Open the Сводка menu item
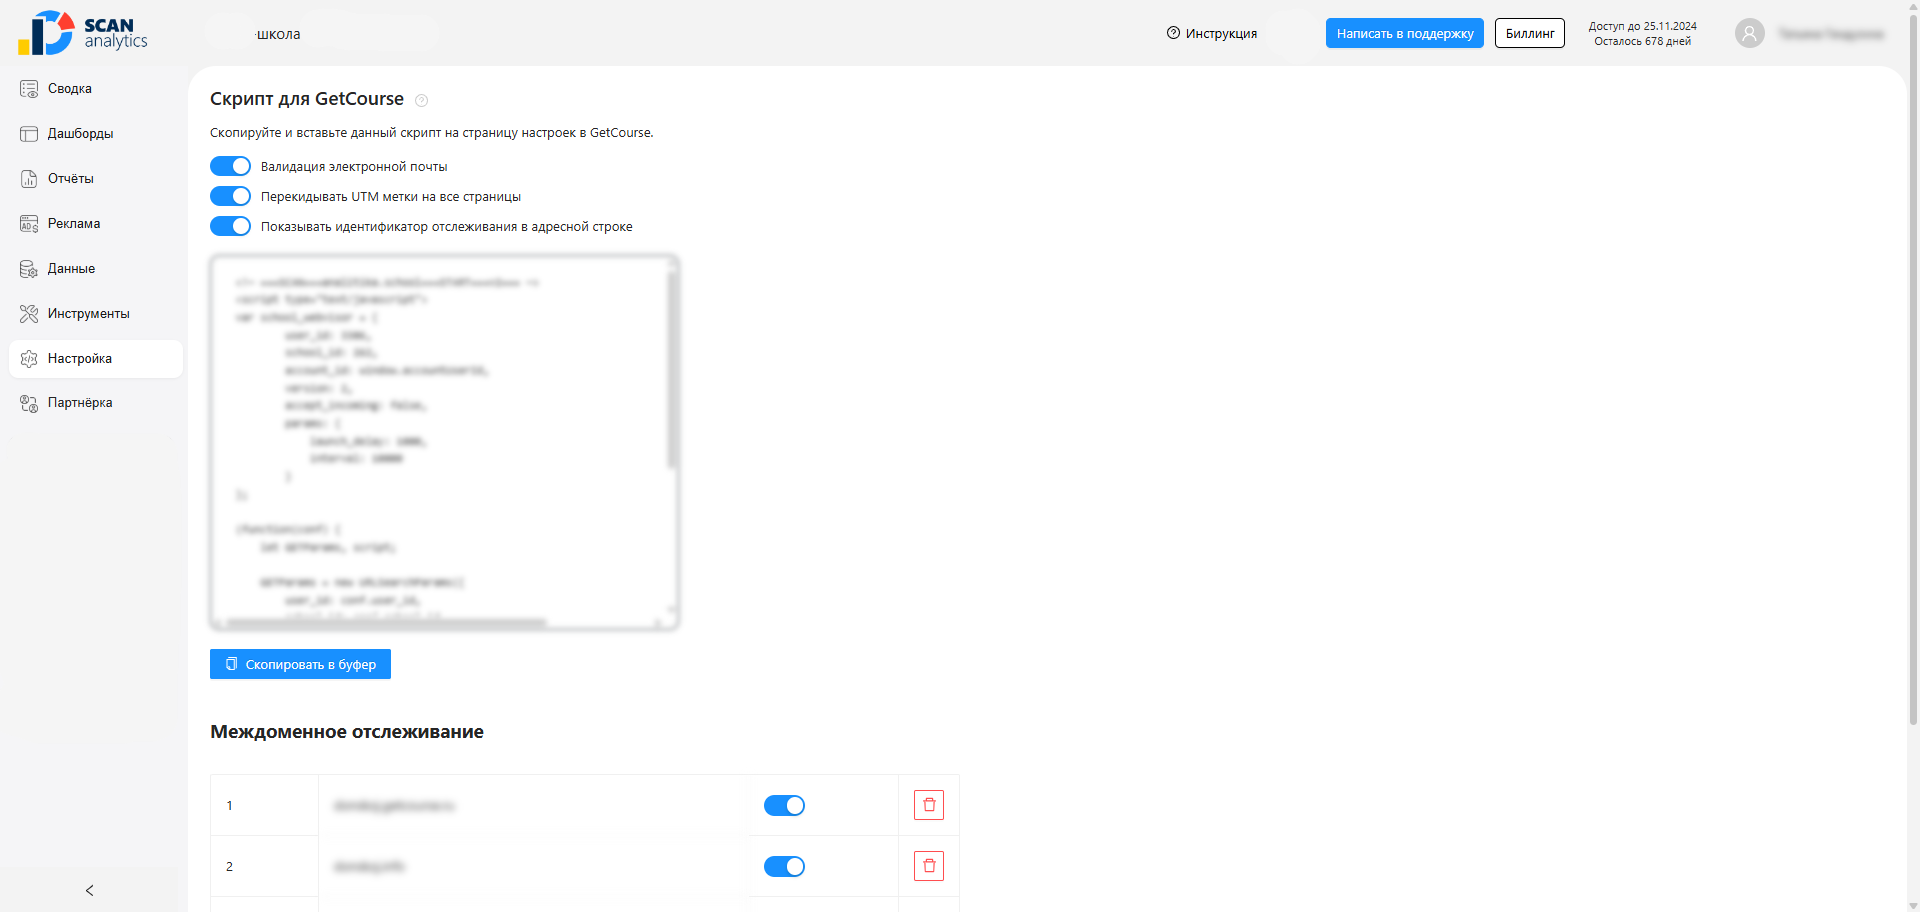Image resolution: width=1920 pixels, height=912 pixels. pos(96,89)
